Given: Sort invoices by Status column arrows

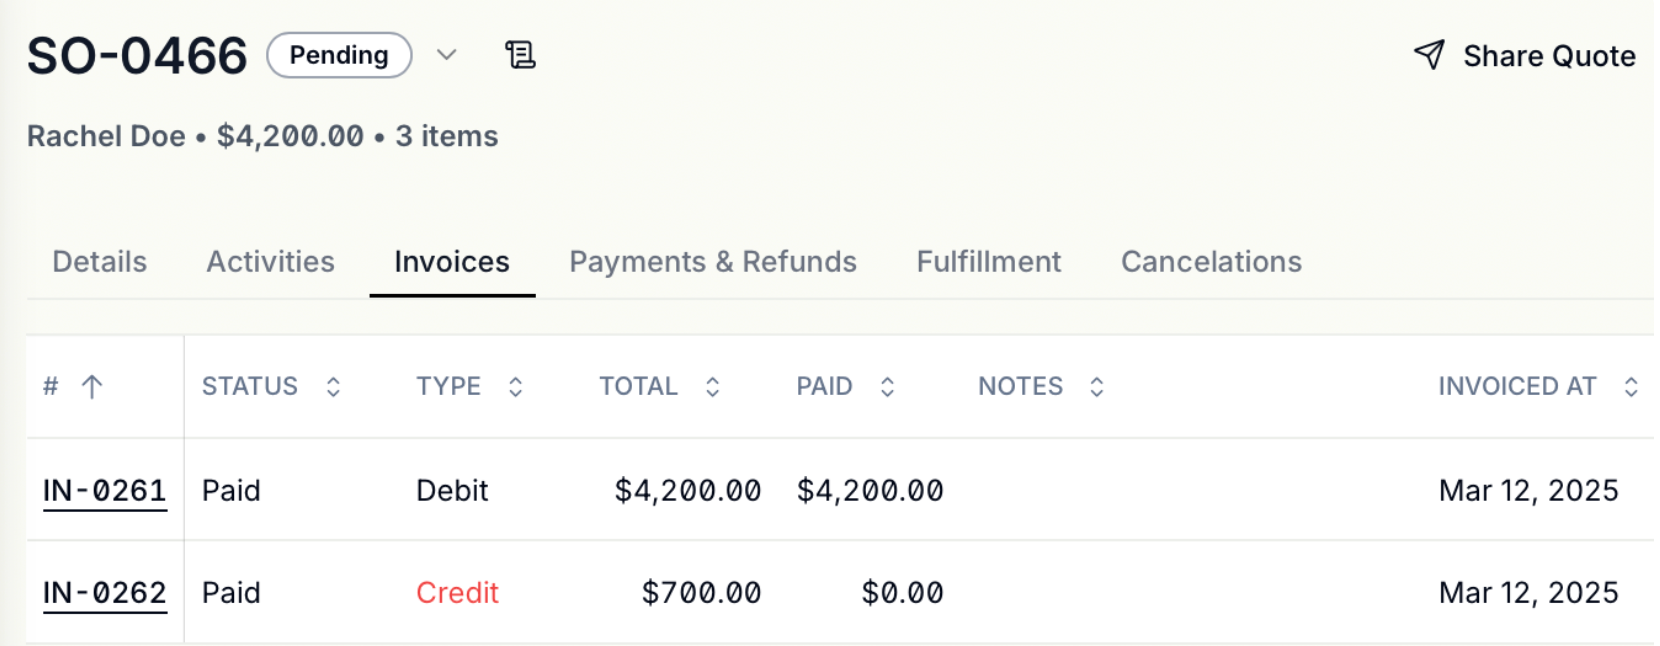Looking at the screenshot, I should pyautogui.click(x=333, y=387).
